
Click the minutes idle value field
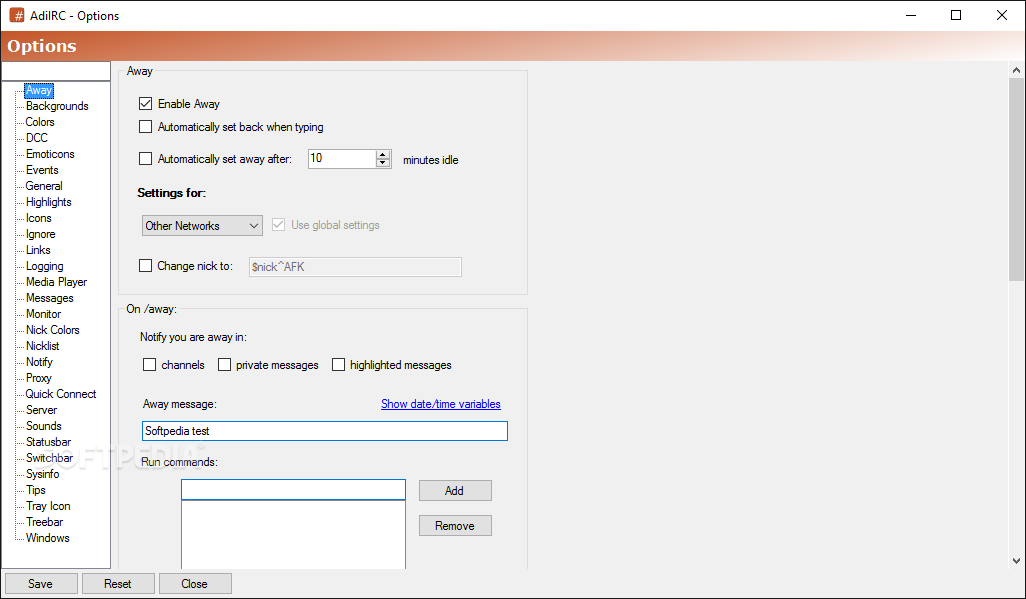pos(342,158)
